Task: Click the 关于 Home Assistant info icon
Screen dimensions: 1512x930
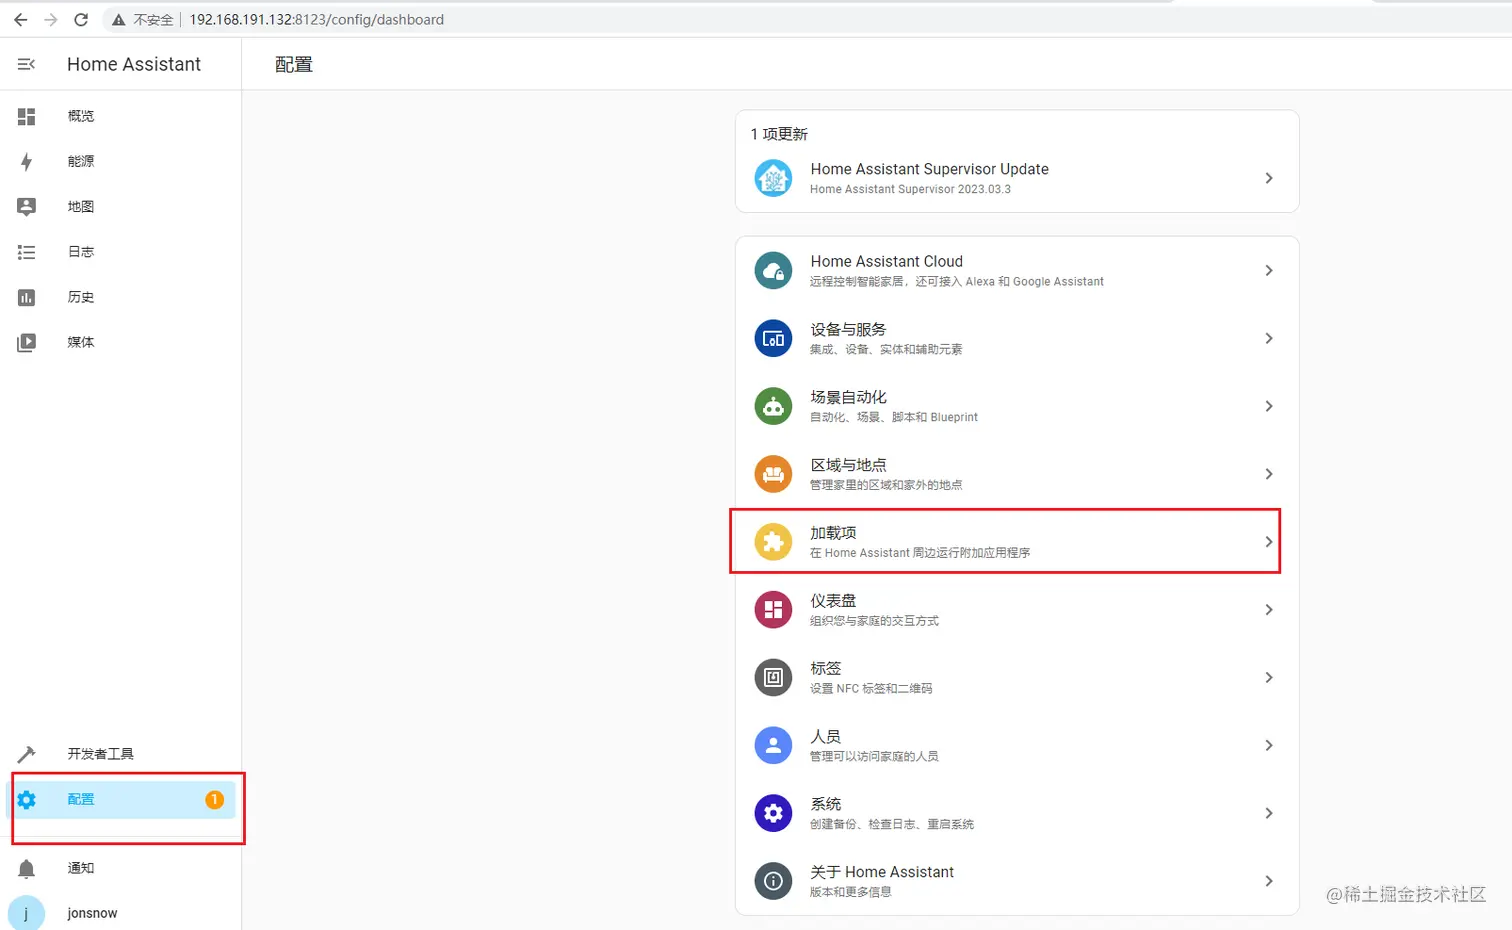Action: click(x=773, y=881)
